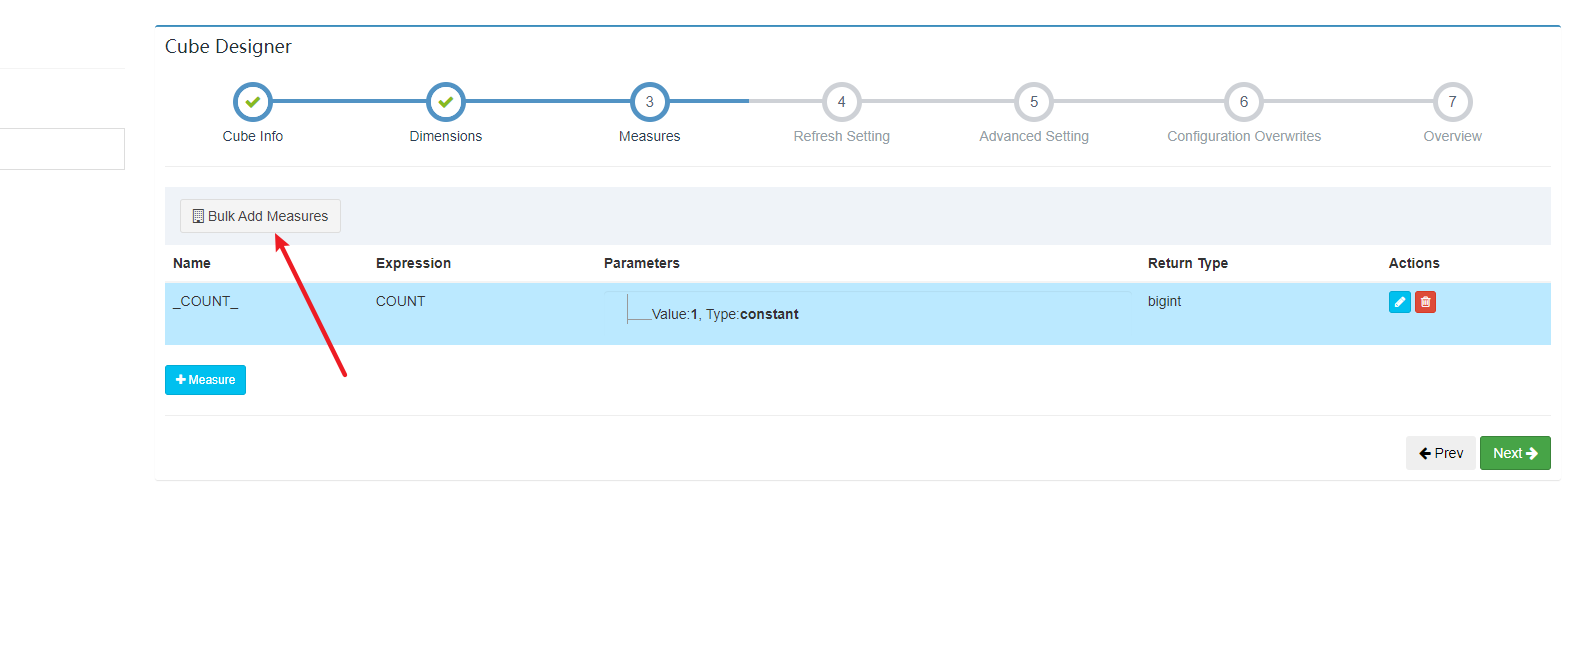Viewport: 1573px width, 652px height.
Task: Click the Cube Designer heading
Action: (x=228, y=46)
